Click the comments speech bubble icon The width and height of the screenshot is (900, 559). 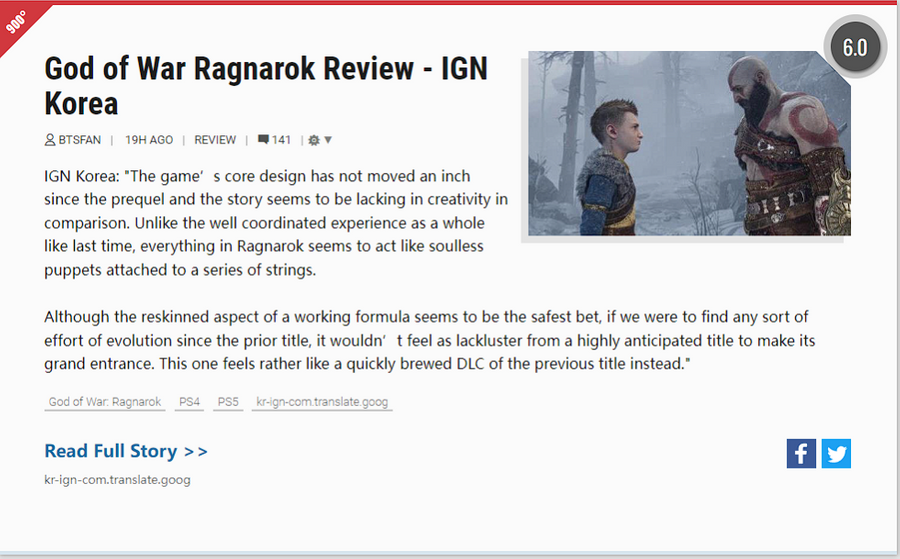263,140
